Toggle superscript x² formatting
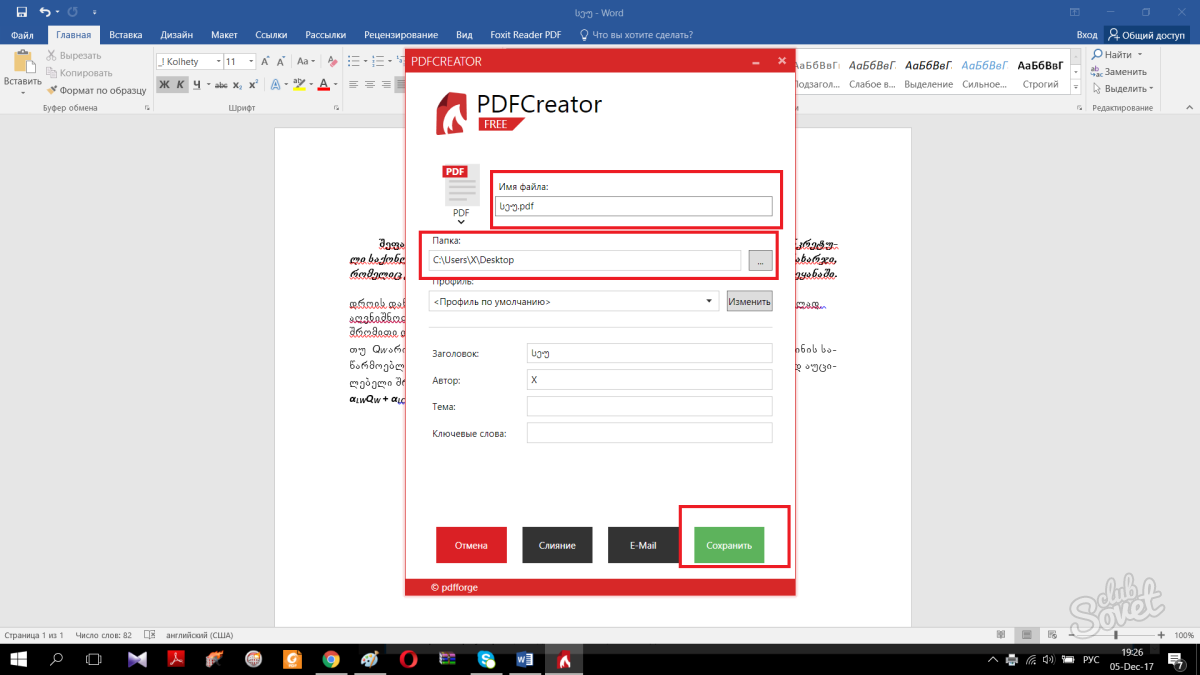The width and height of the screenshot is (1200, 675). [254, 85]
